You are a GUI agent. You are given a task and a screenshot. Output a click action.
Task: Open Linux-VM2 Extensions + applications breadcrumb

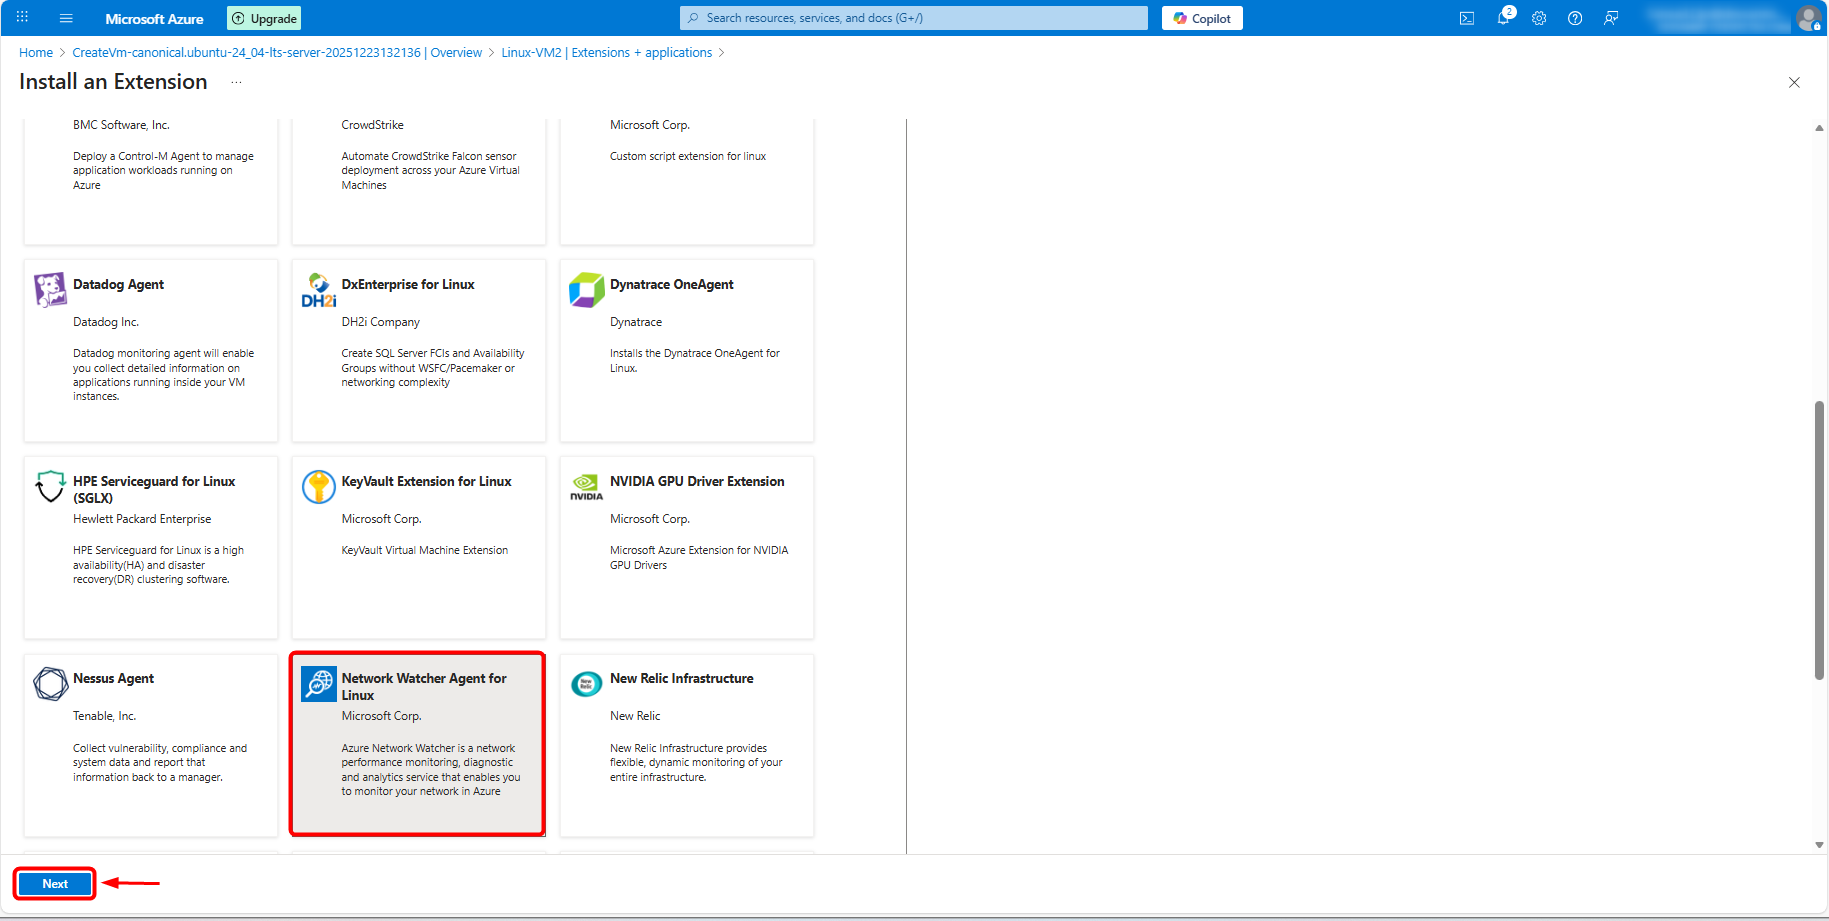(607, 53)
